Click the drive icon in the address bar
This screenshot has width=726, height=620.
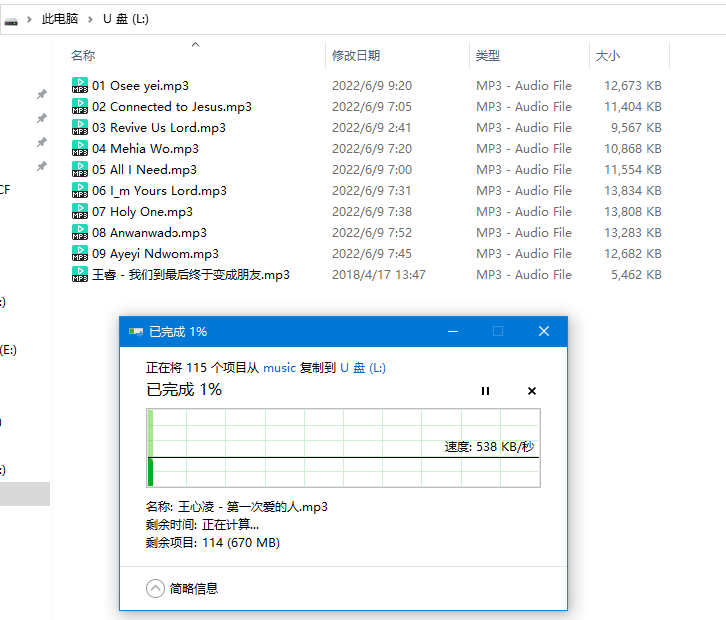tap(11, 21)
